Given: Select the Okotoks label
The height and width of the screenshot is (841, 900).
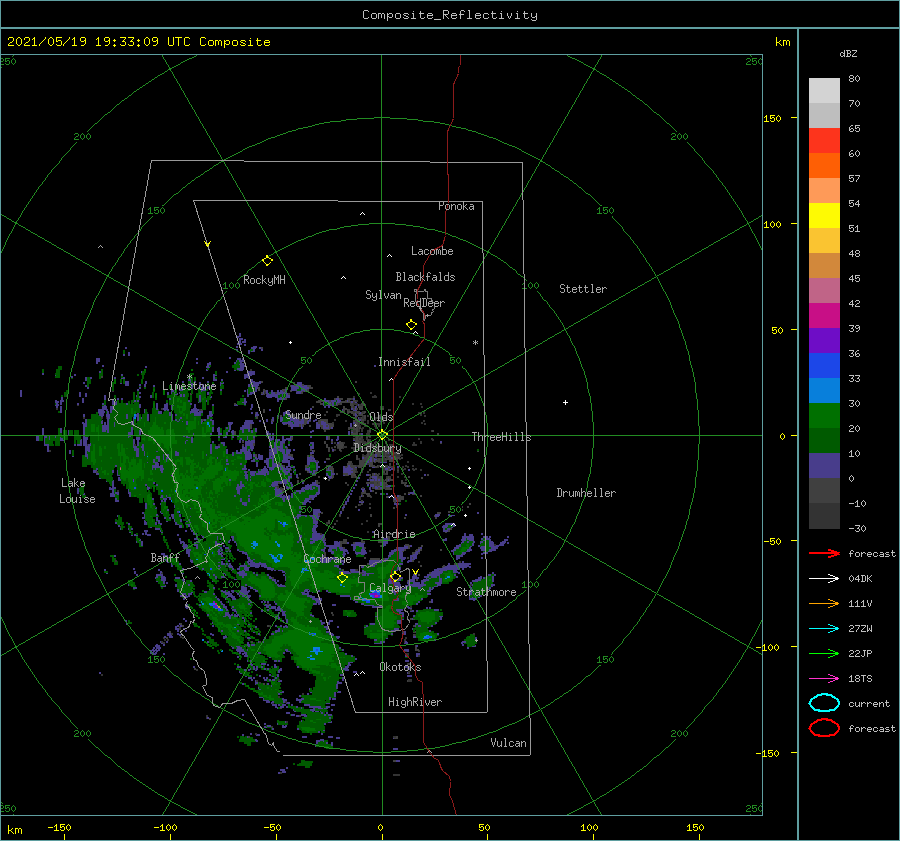Looking at the screenshot, I should tap(400, 667).
